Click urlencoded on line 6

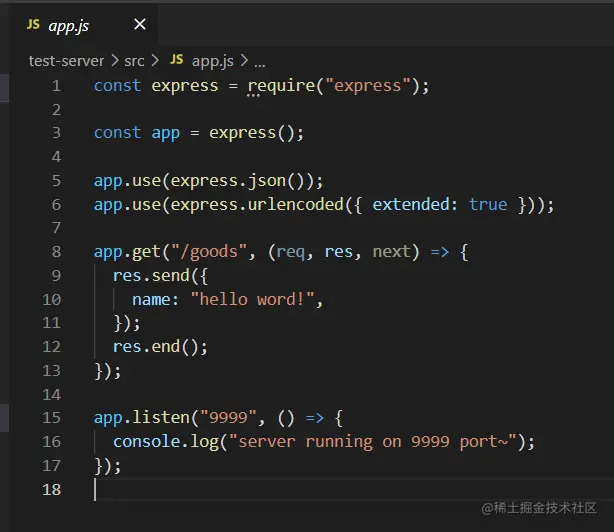coord(296,204)
